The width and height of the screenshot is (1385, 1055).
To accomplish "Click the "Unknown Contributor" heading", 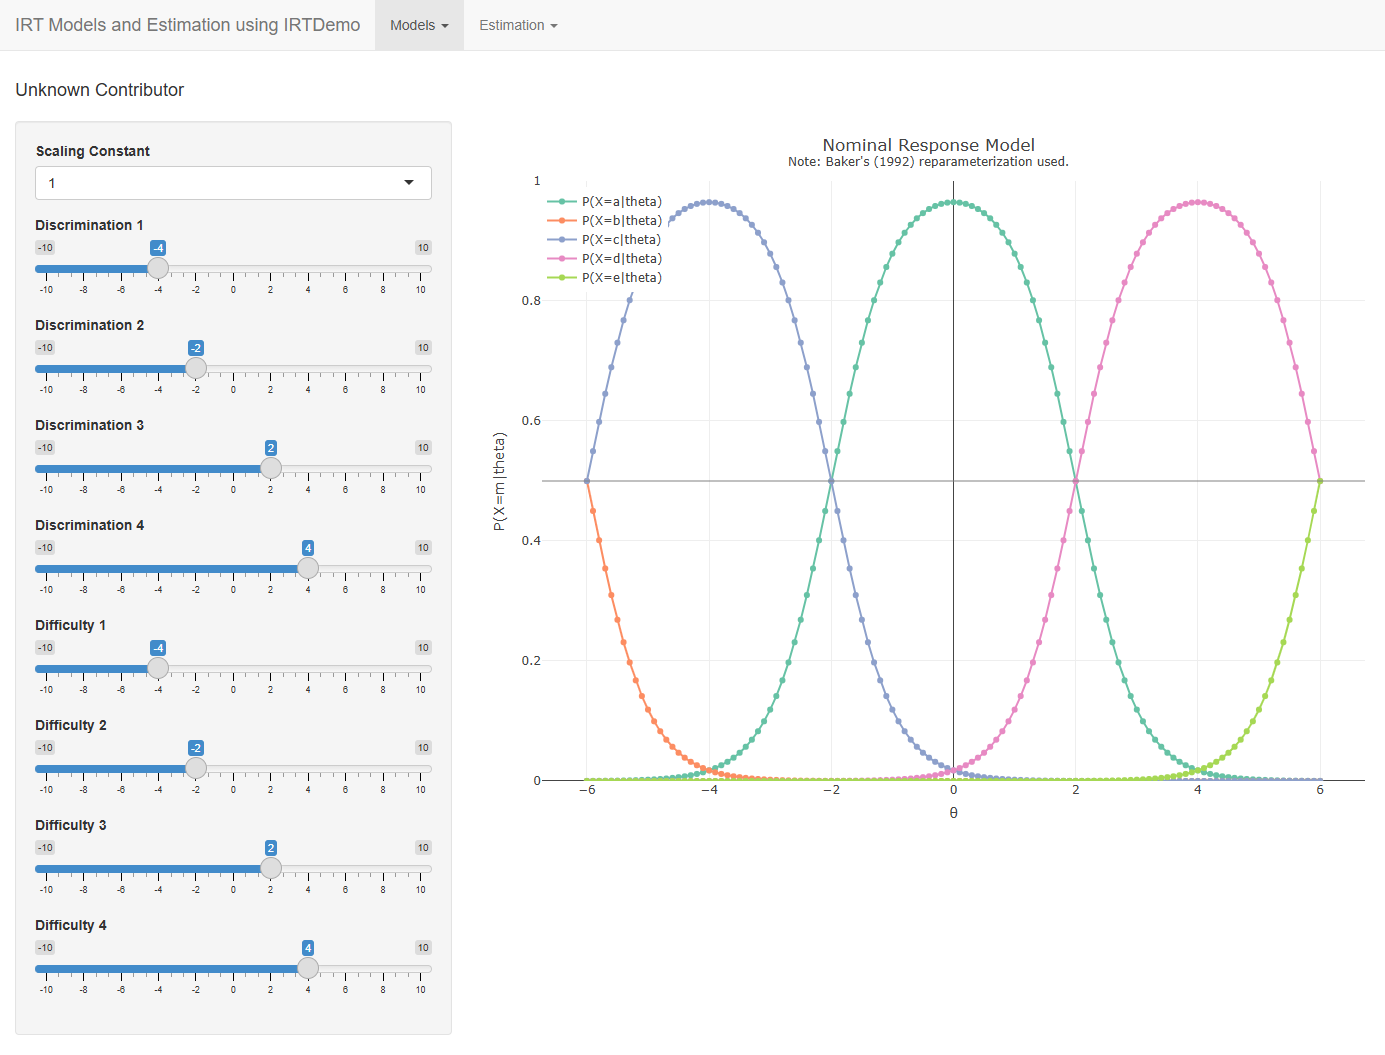I will click(x=100, y=90).
